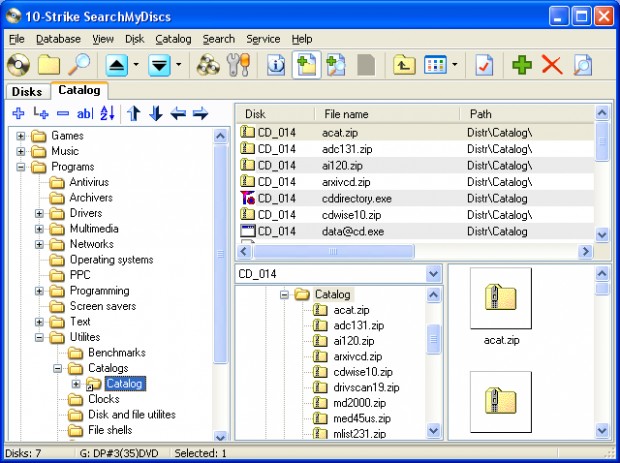
Task: Collapse the Programs folder node
Action: [x=21, y=167]
